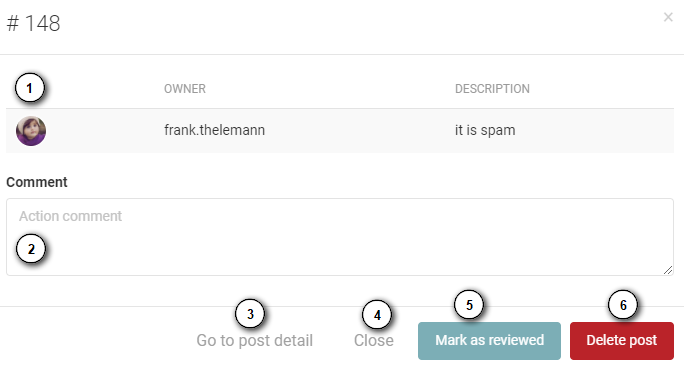
Task: Click numbered marker 1 circle
Action: tap(30, 88)
